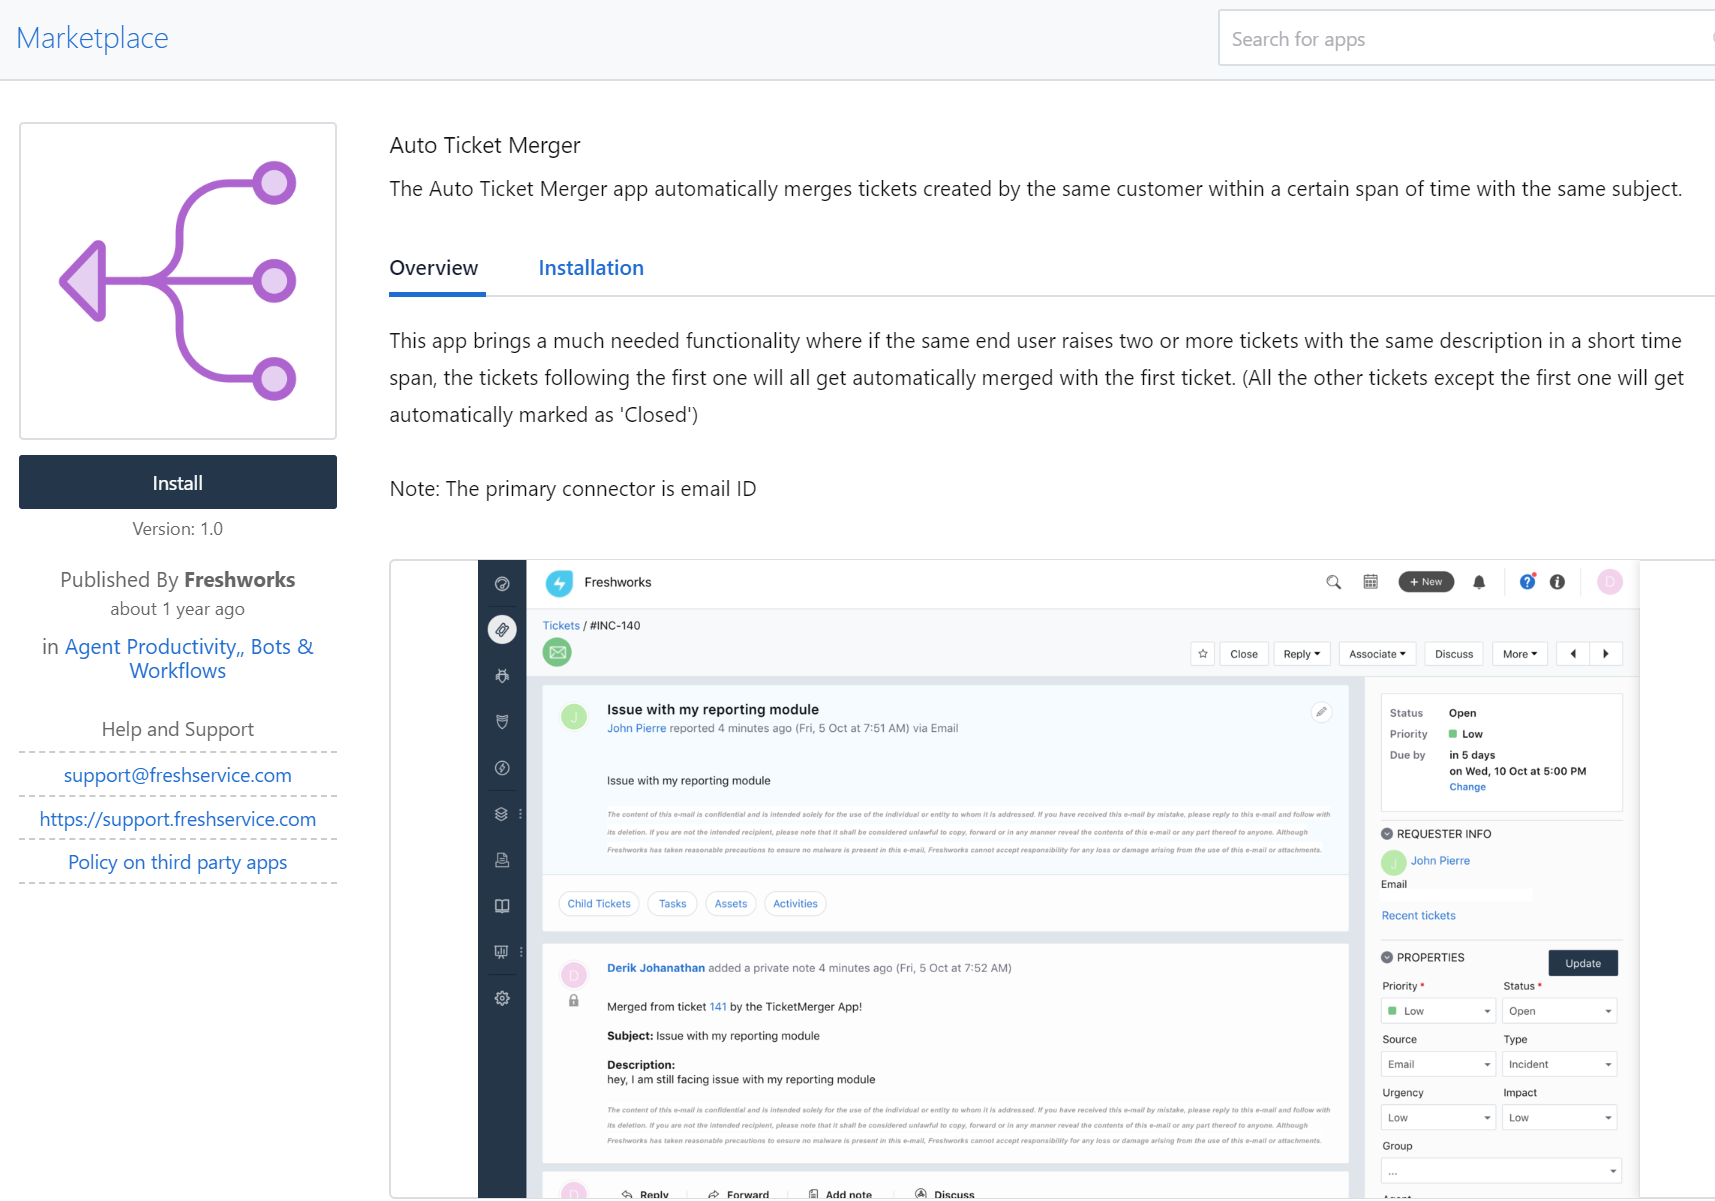Open the Activities tab
Image resolution: width=1715 pixels, height=1201 pixels.
pos(795,904)
